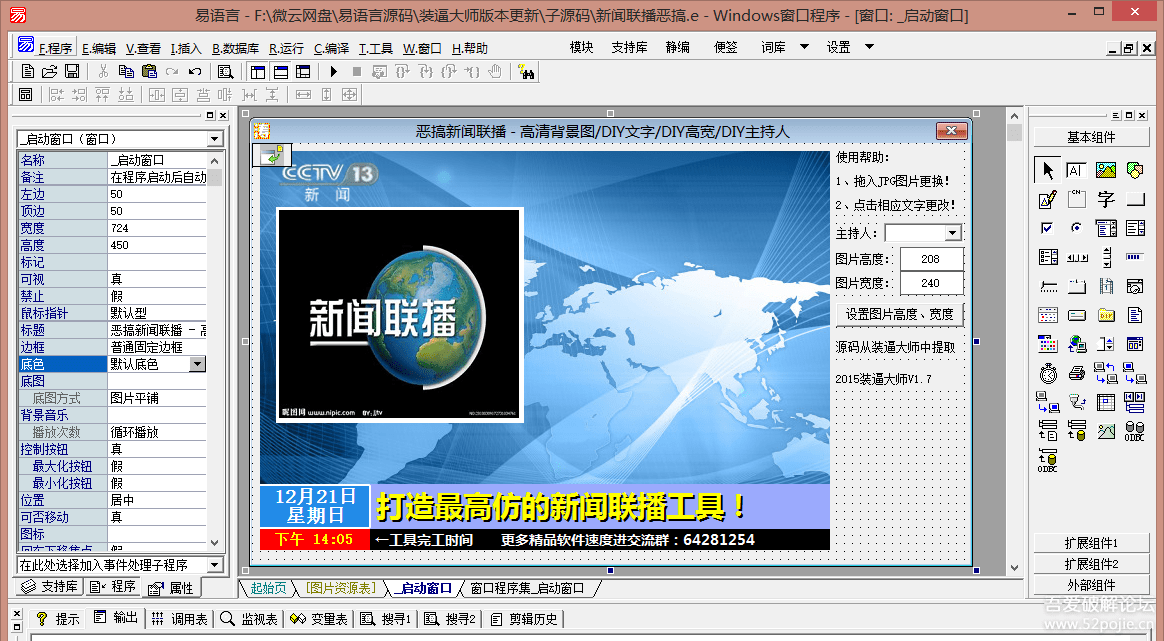Click the binoculars help search icon
Screen dimensions: 1164x641
click(x=526, y=72)
